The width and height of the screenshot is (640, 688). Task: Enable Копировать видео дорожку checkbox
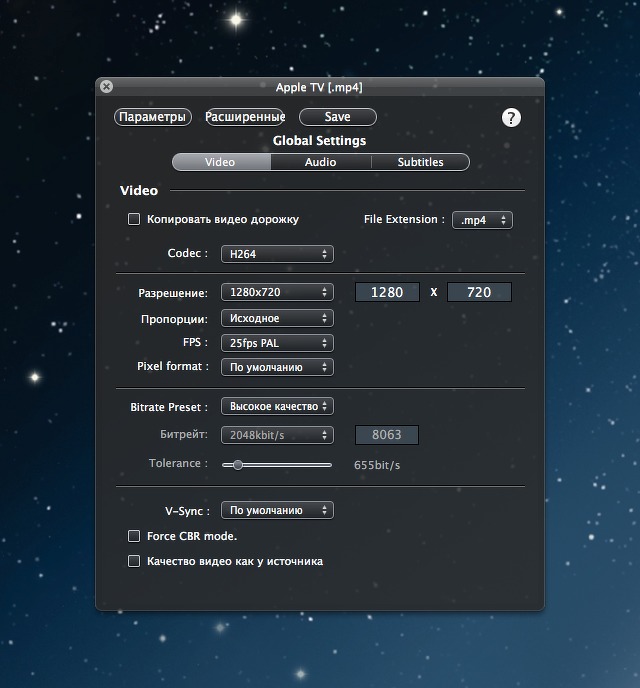[134, 219]
